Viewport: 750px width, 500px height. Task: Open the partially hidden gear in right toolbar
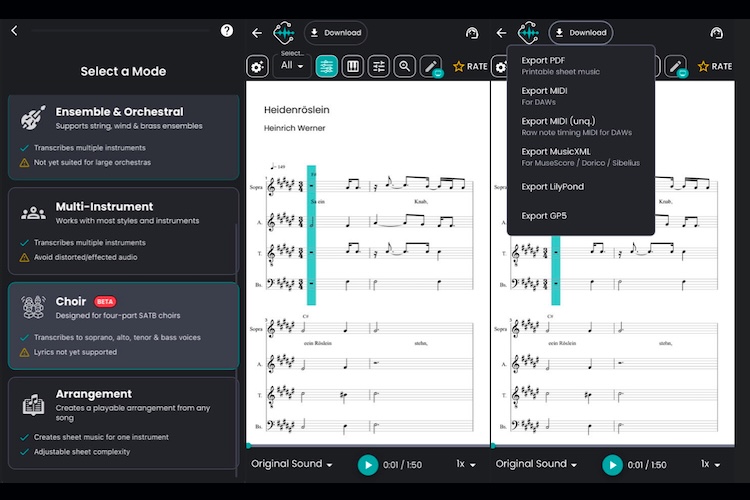[x=499, y=66]
